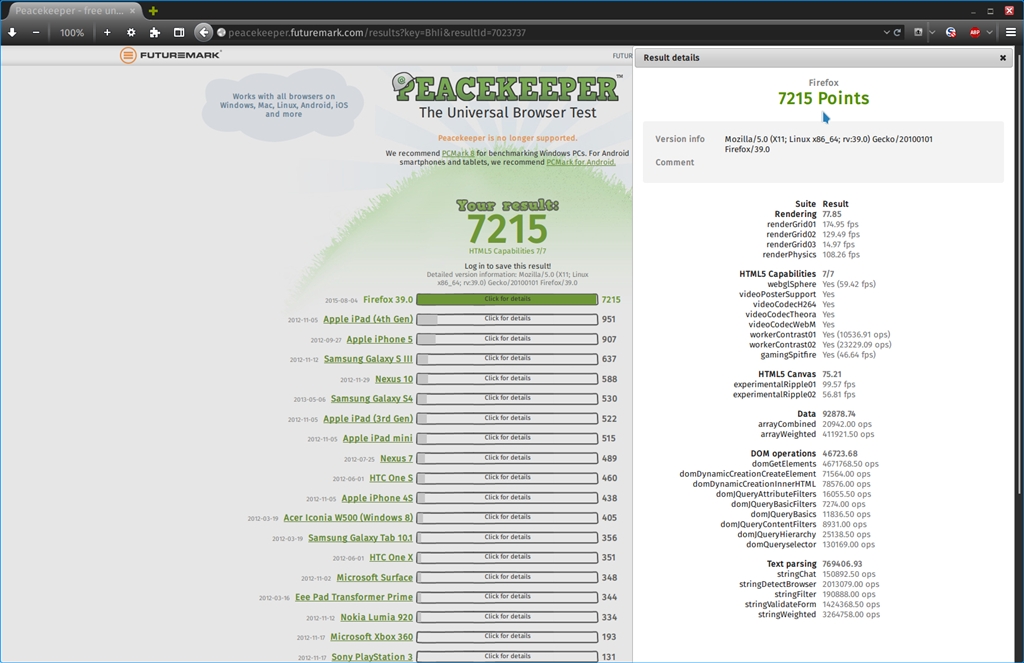This screenshot has width=1024, height=663.
Task: Open Apple iPhone 5 link
Action: [x=379, y=339]
